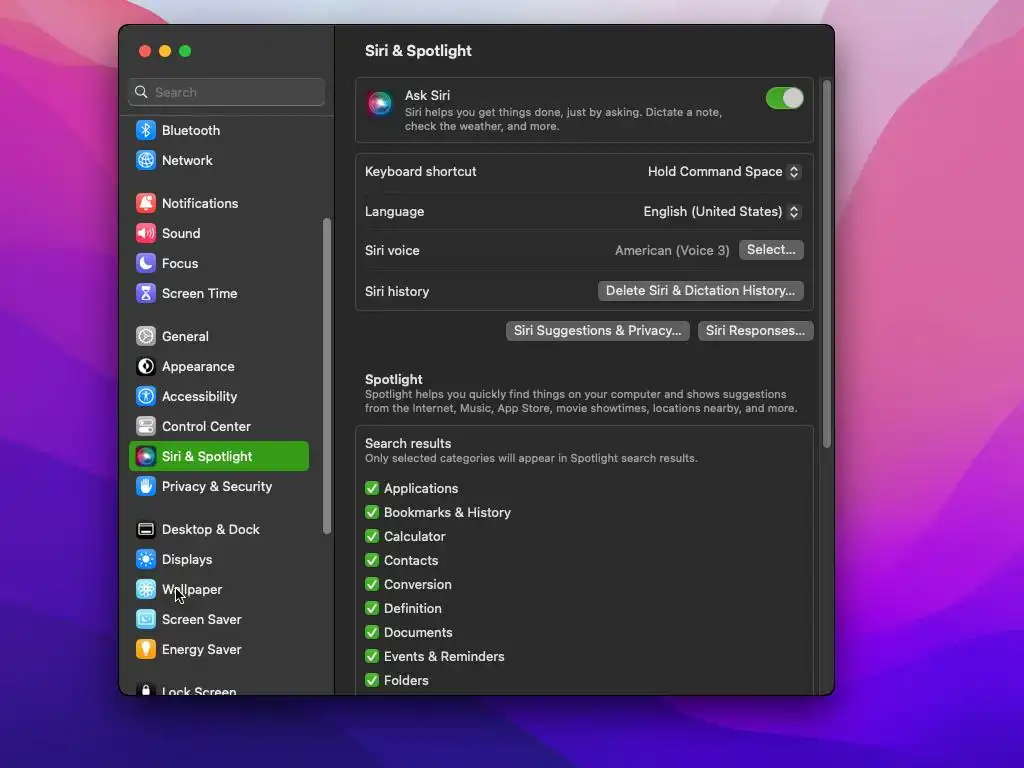Select the Network text label in the sidebar
The height and width of the screenshot is (768, 1024).
pos(187,161)
